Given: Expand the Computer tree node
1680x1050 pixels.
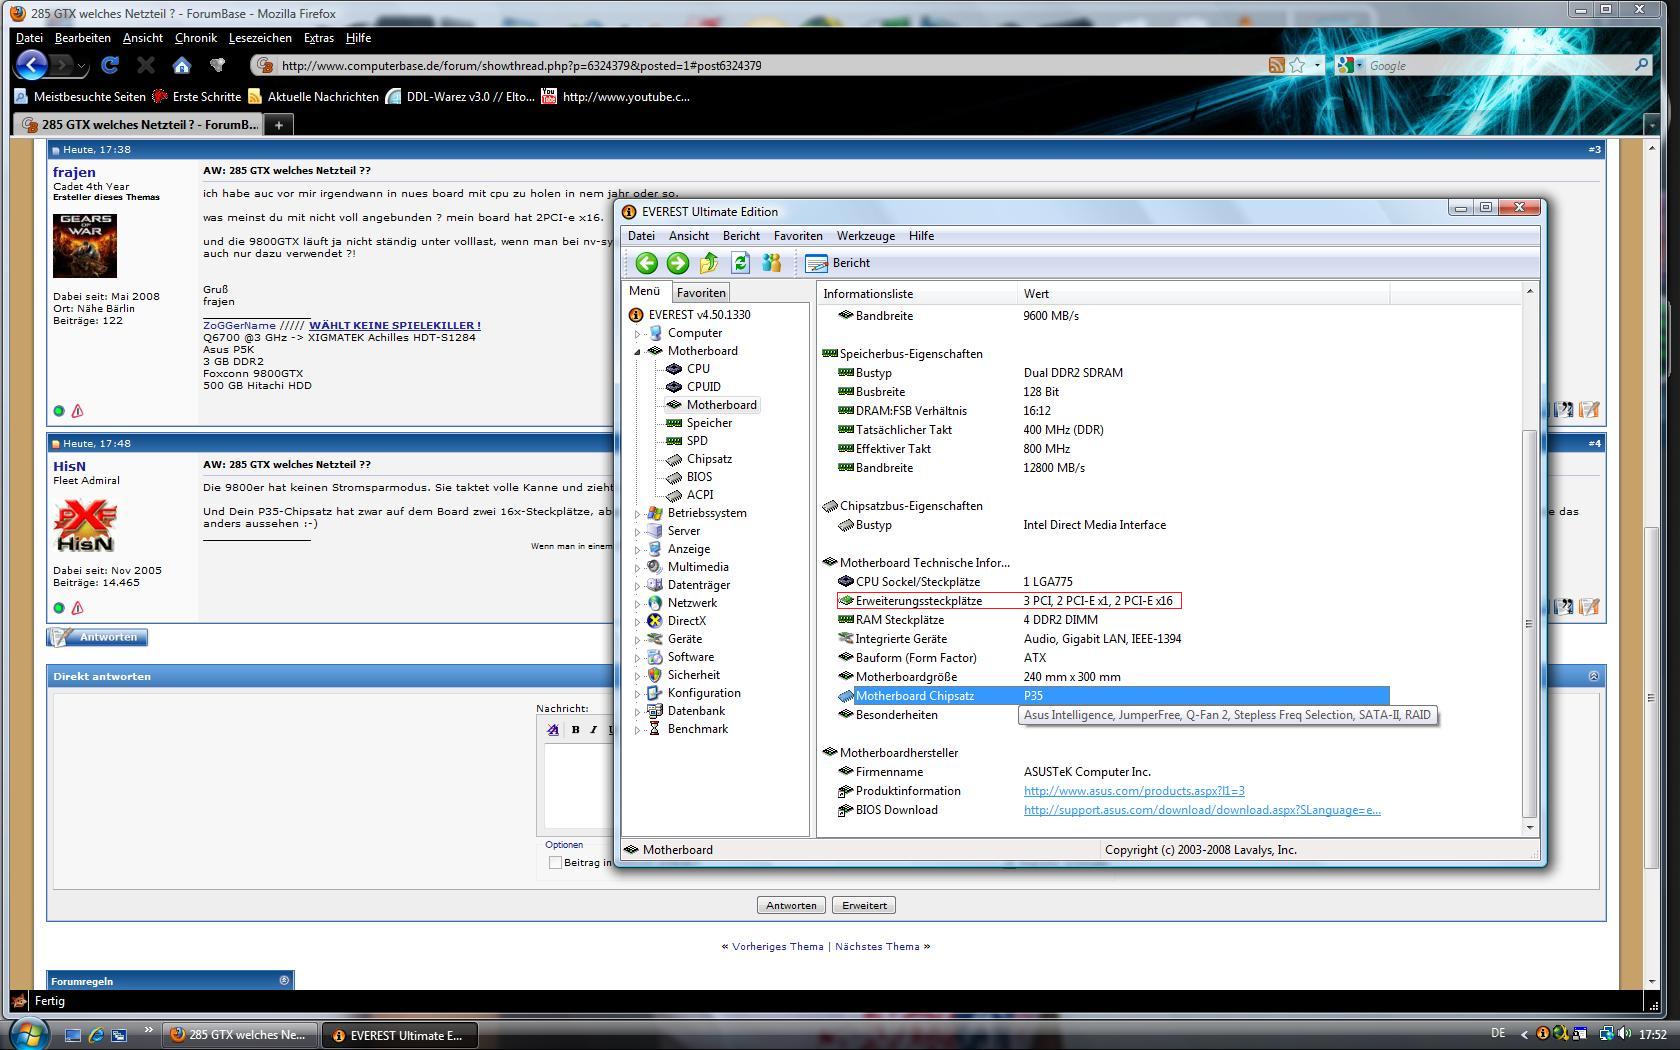Looking at the screenshot, I should tap(637, 333).
